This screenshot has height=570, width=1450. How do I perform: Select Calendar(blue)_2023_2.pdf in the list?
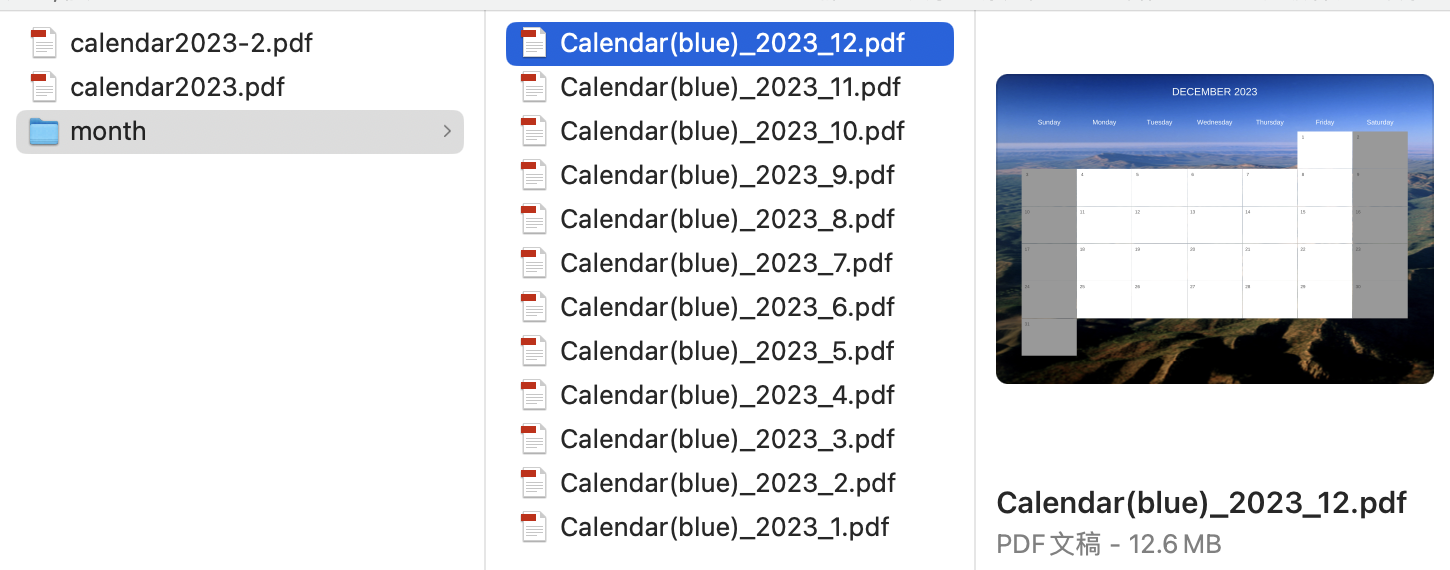[727, 483]
